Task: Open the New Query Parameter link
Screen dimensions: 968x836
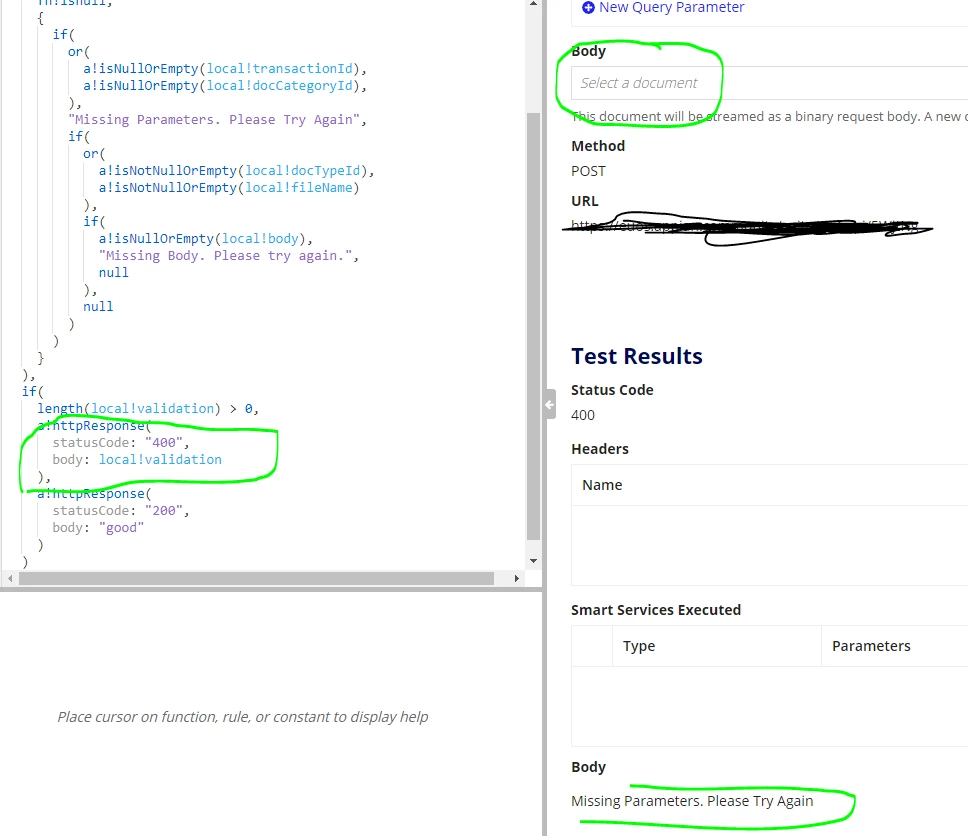Action: pos(671,7)
